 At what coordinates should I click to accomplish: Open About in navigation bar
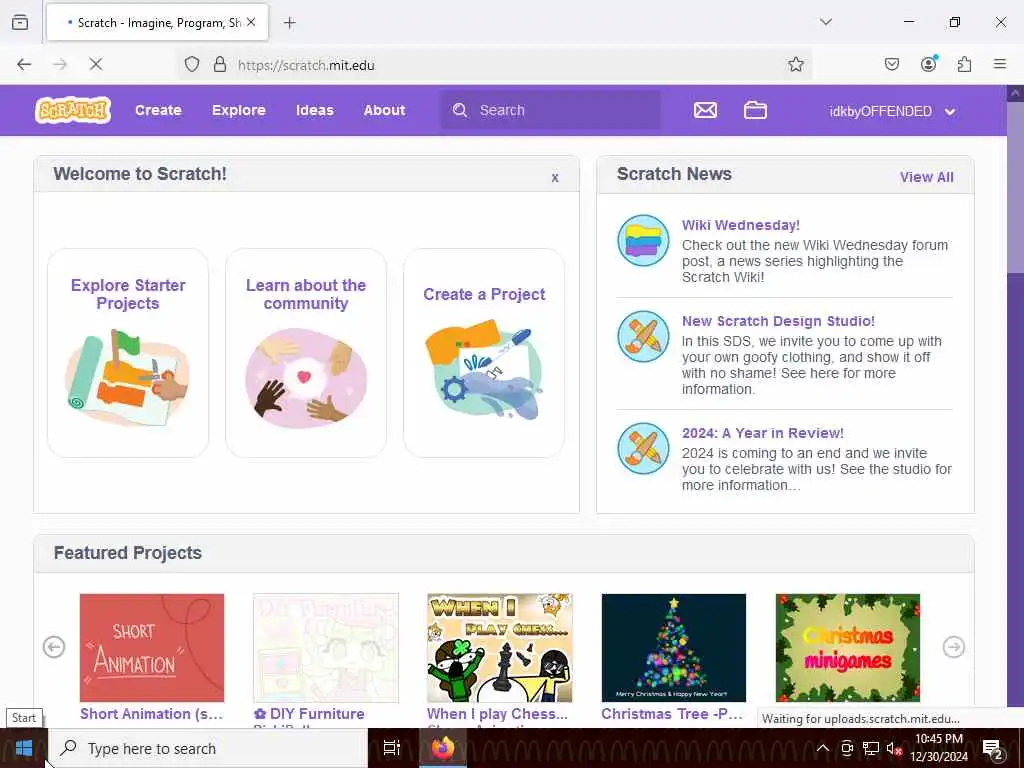click(385, 110)
